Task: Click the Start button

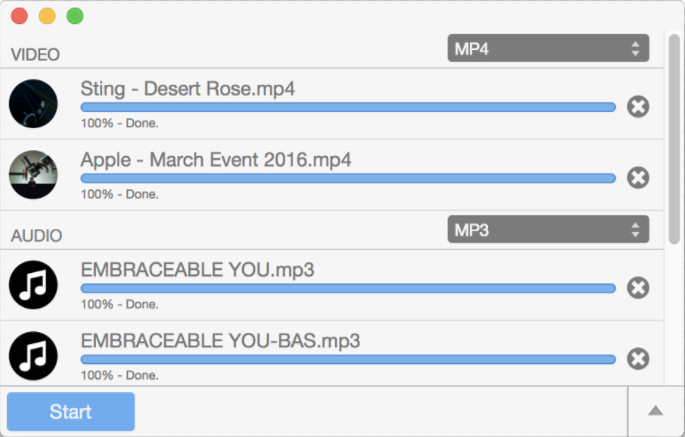Action: tap(71, 411)
